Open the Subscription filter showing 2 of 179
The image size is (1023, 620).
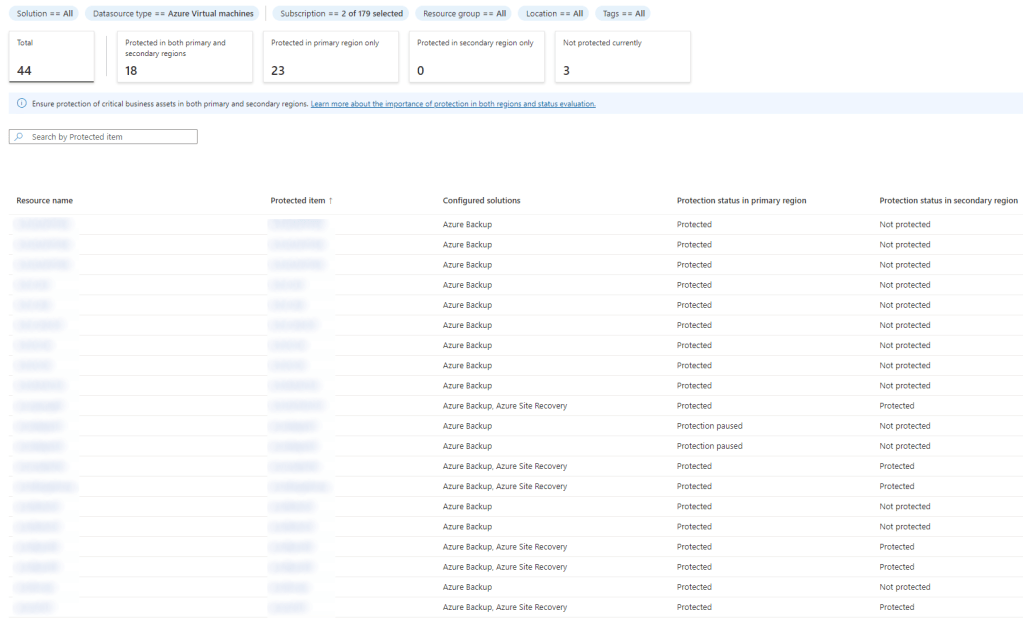(x=341, y=13)
